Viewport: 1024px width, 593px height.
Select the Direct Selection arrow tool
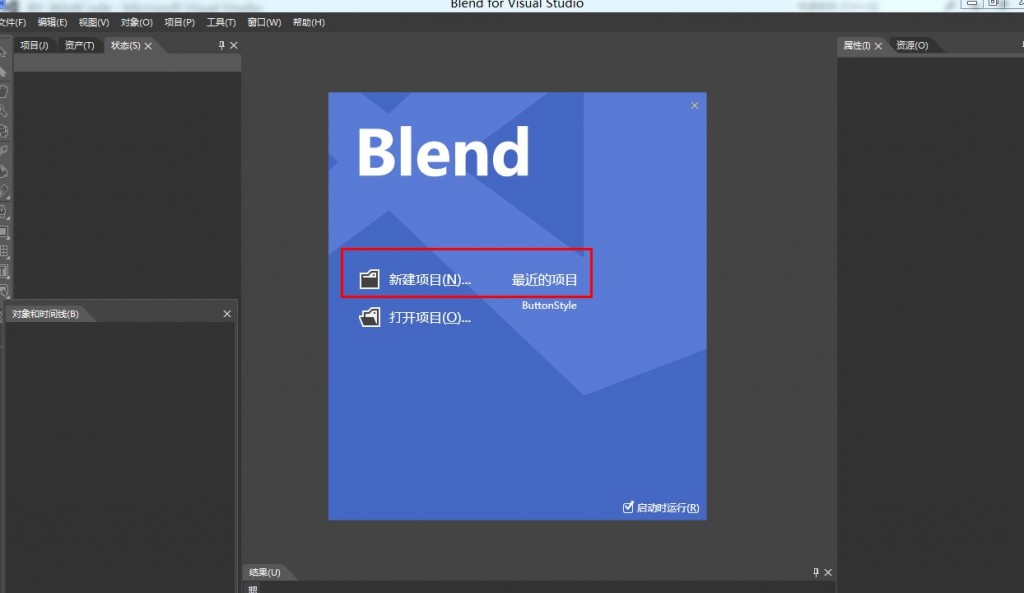point(3,71)
